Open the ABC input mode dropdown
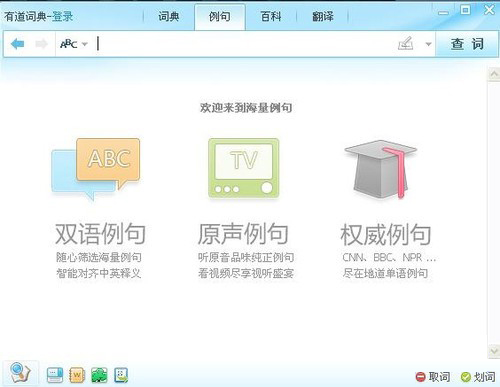The width and height of the screenshot is (500, 387). (74, 44)
